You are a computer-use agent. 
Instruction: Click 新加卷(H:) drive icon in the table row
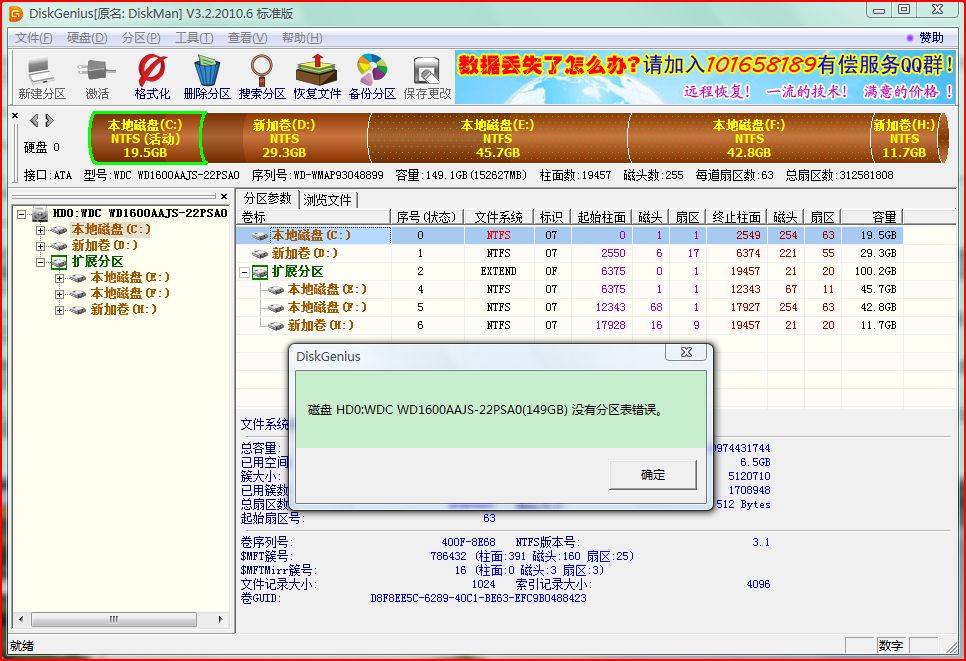pyautogui.click(x=276, y=325)
